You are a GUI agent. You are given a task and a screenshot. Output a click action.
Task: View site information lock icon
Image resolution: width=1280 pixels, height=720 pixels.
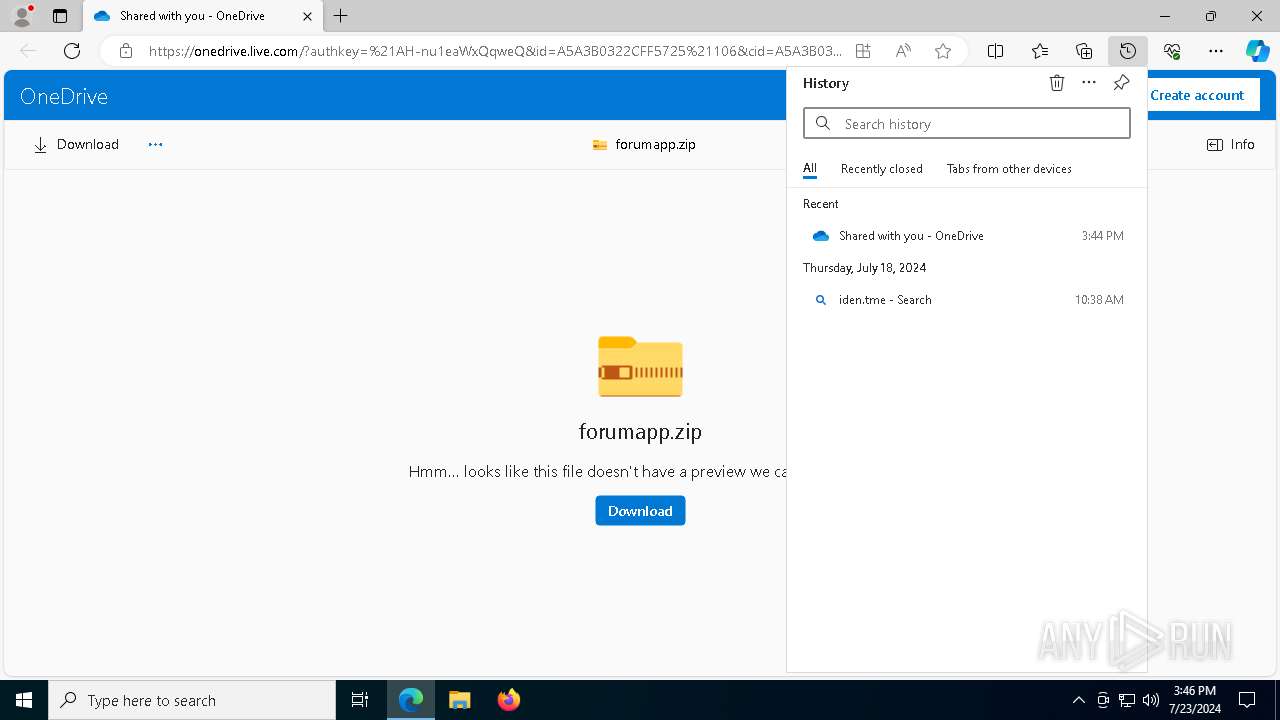point(126,51)
